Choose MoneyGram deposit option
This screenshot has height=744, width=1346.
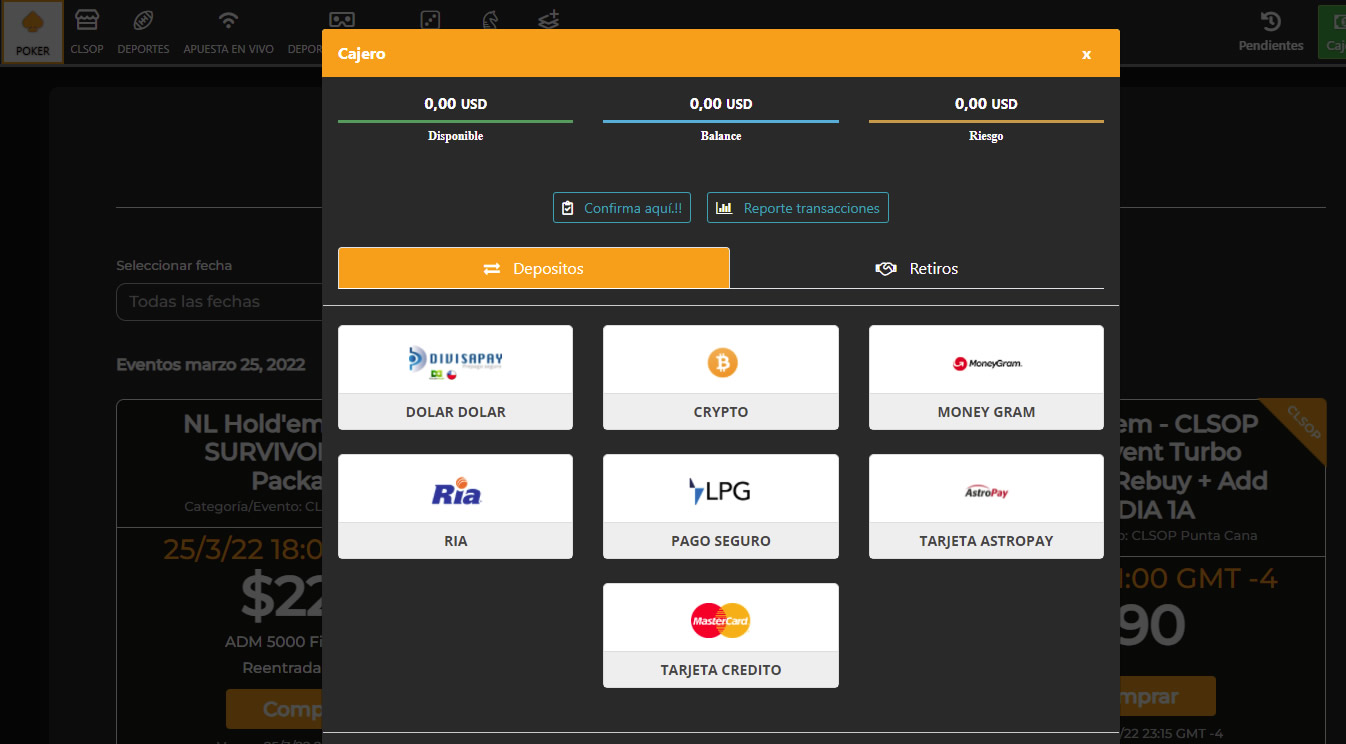tap(986, 377)
